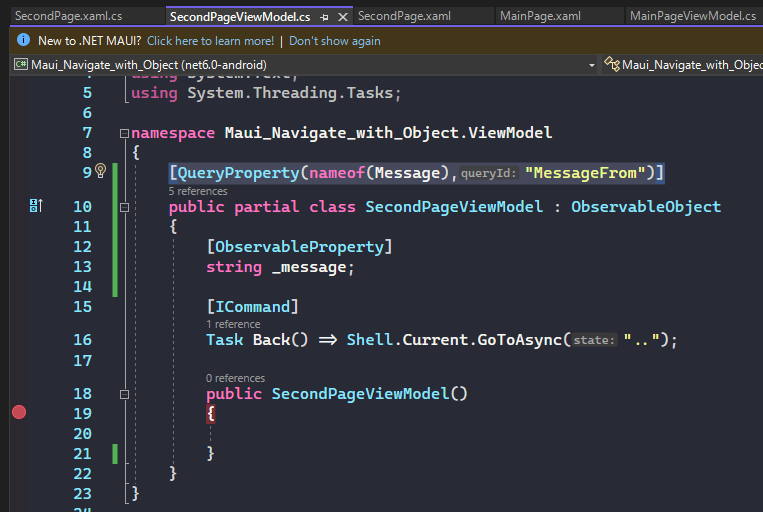This screenshot has width=763, height=512.
Task: Open the '5 references' CodeLens link
Action: [198, 191]
